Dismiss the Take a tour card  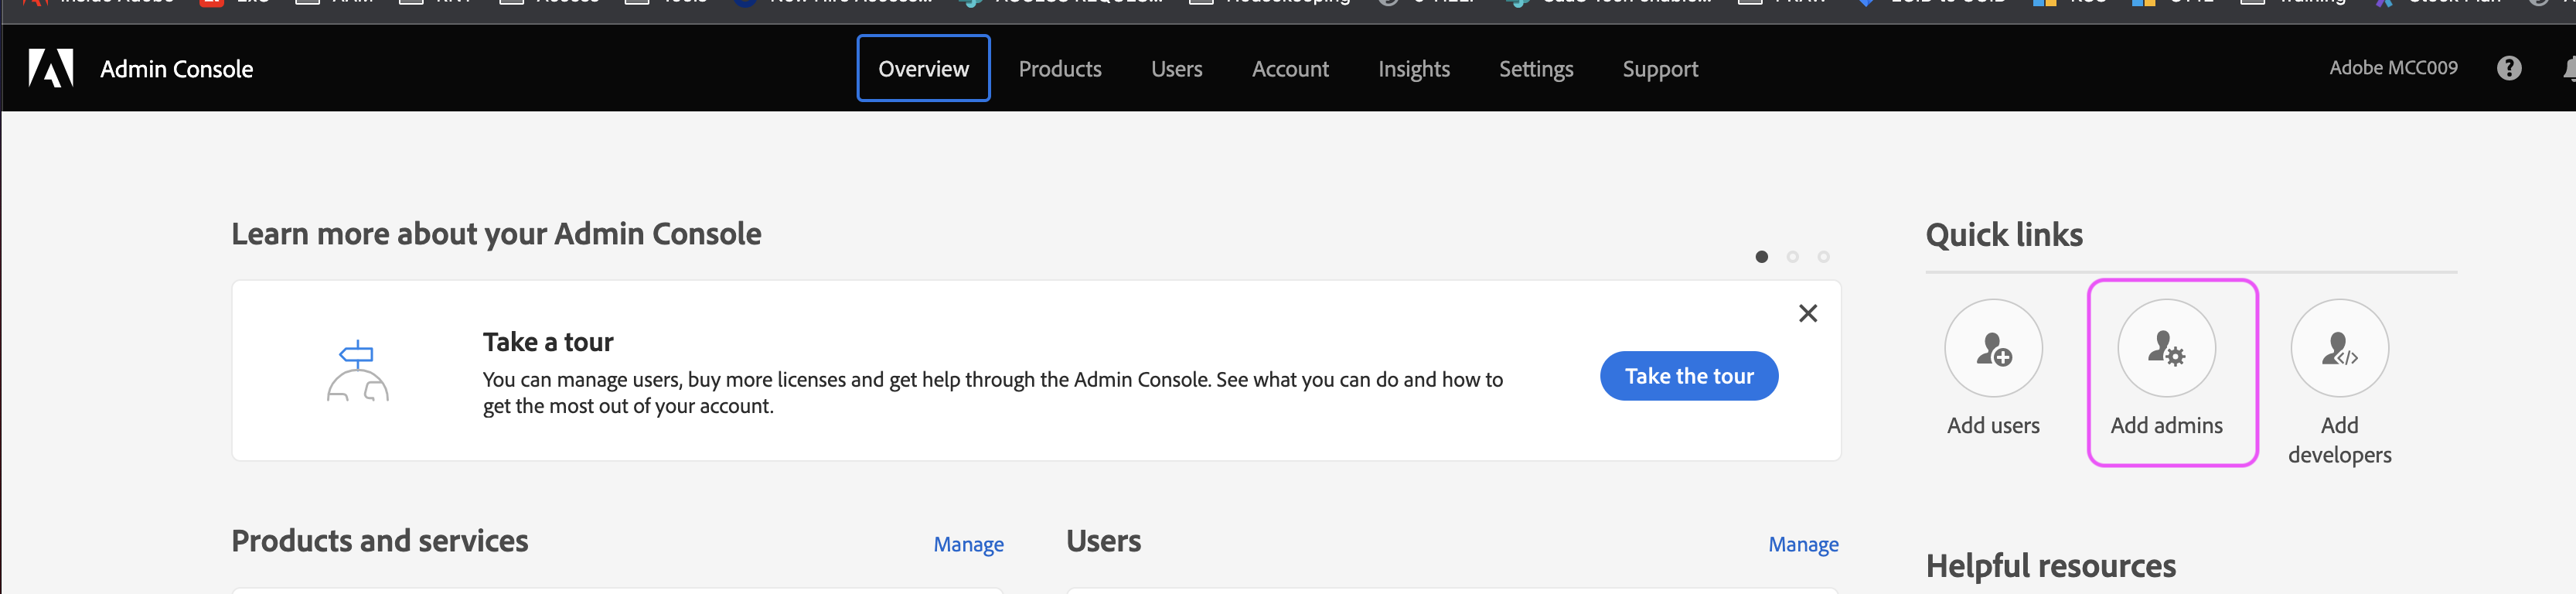coord(1807,314)
